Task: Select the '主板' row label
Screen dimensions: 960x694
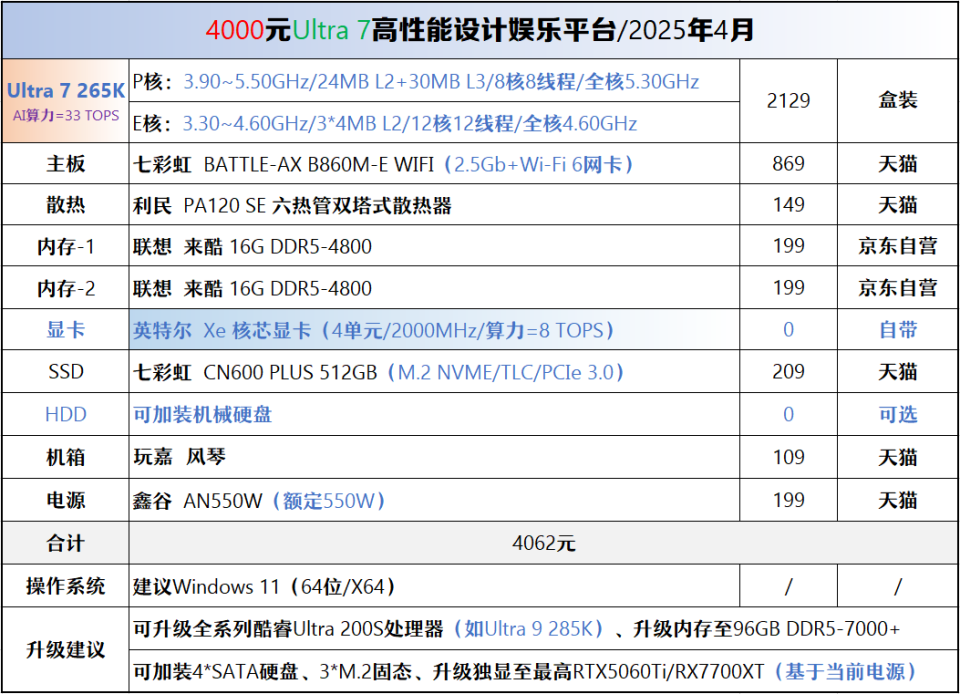Action: tap(66, 164)
